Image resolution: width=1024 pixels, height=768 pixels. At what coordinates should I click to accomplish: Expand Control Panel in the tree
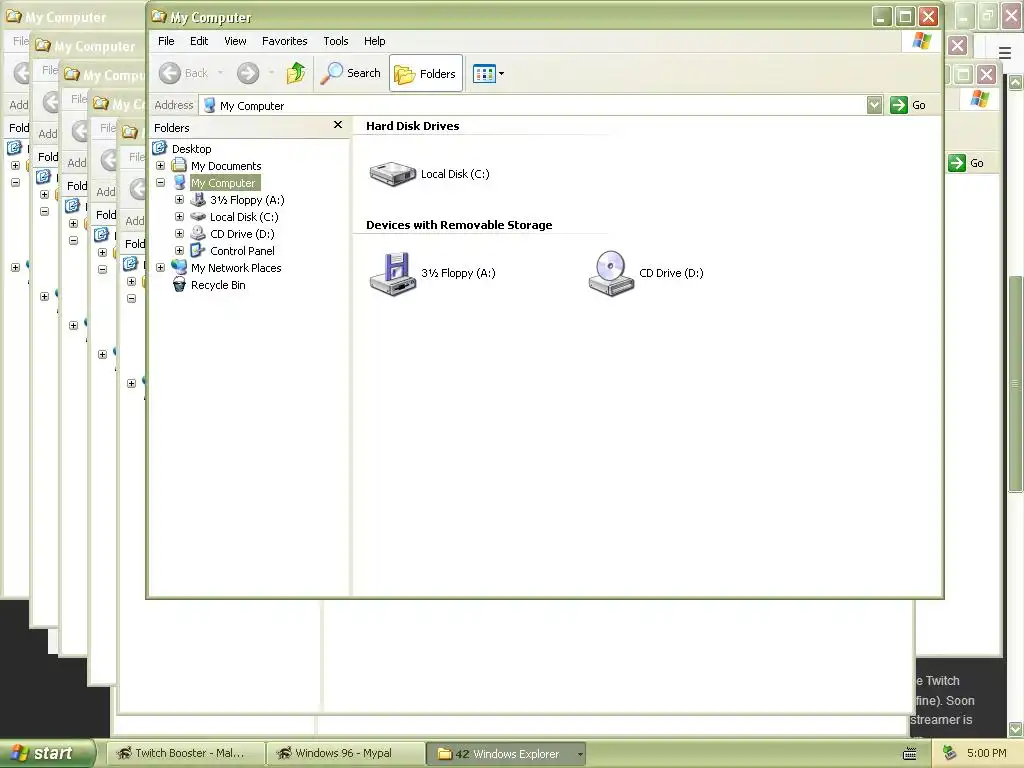[180, 251]
